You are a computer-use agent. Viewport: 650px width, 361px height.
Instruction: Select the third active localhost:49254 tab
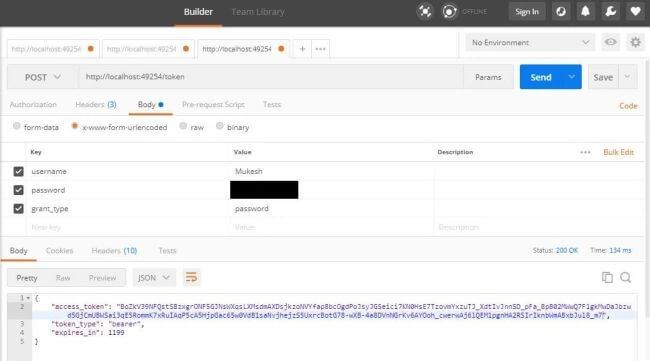(243, 49)
